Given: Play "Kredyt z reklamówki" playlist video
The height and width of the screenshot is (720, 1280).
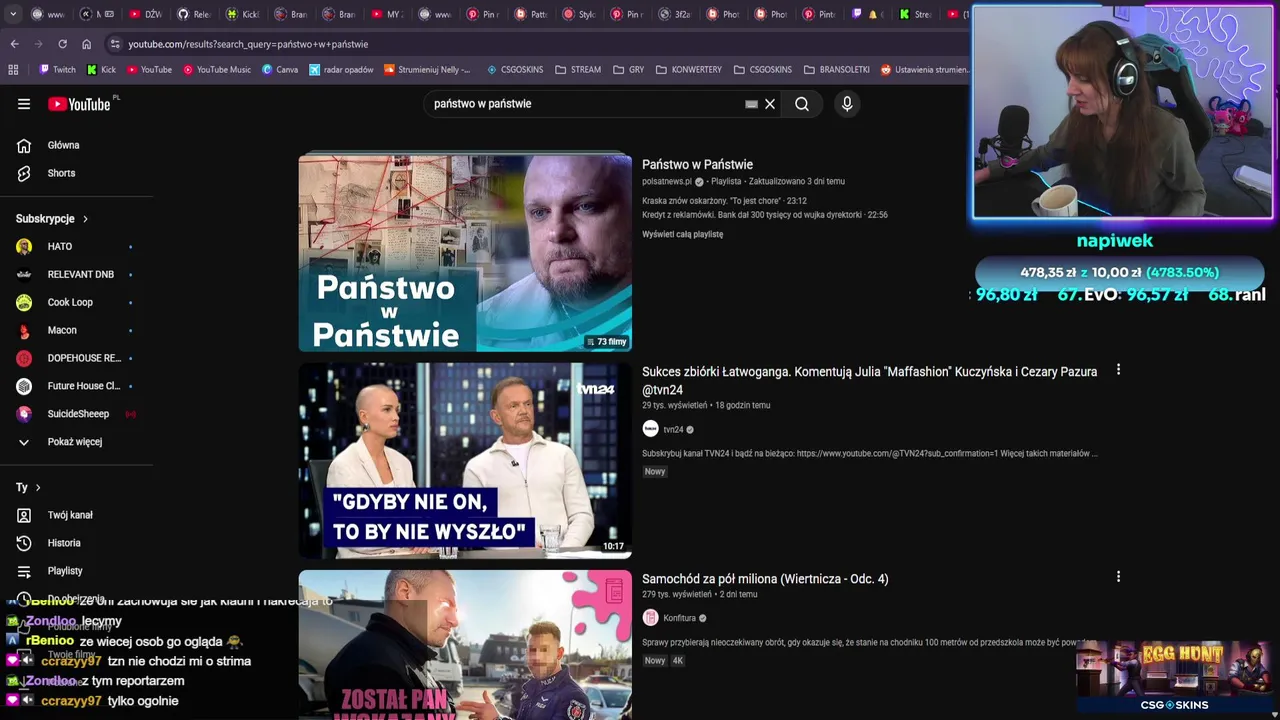Looking at the screenshot, I should (764, 215).
